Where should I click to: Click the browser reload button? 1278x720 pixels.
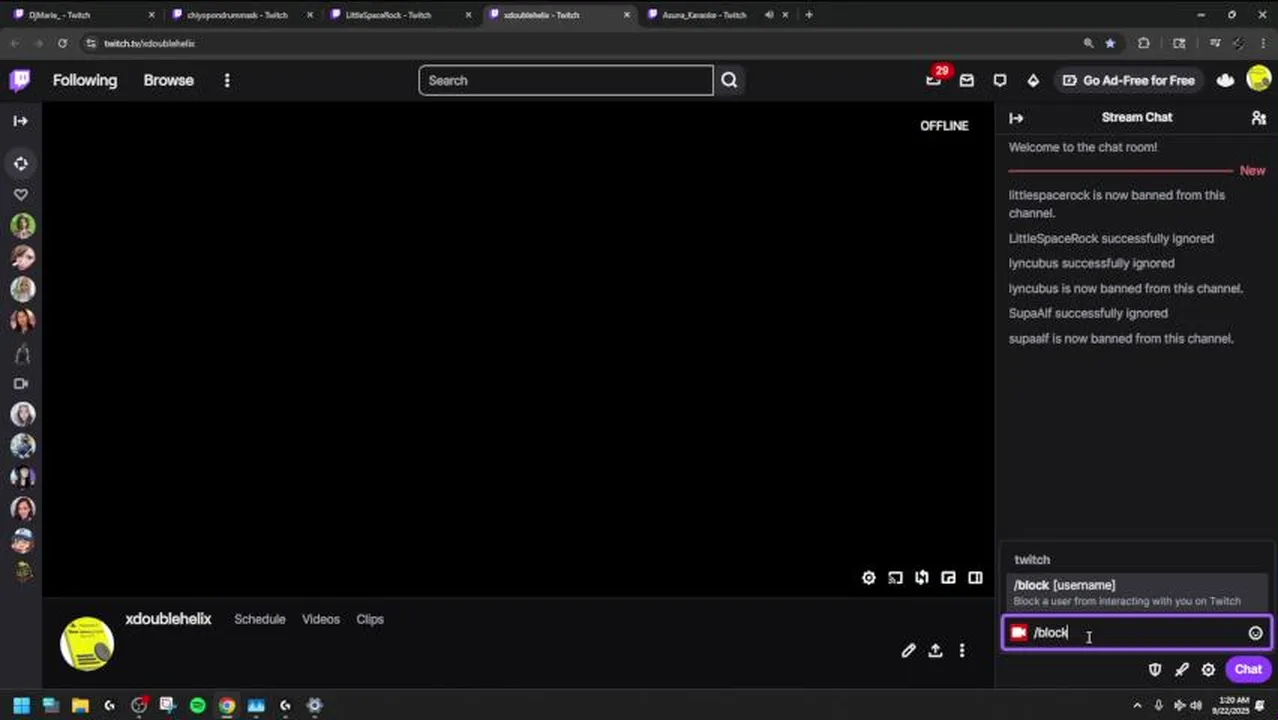click(x=62, y=43)
